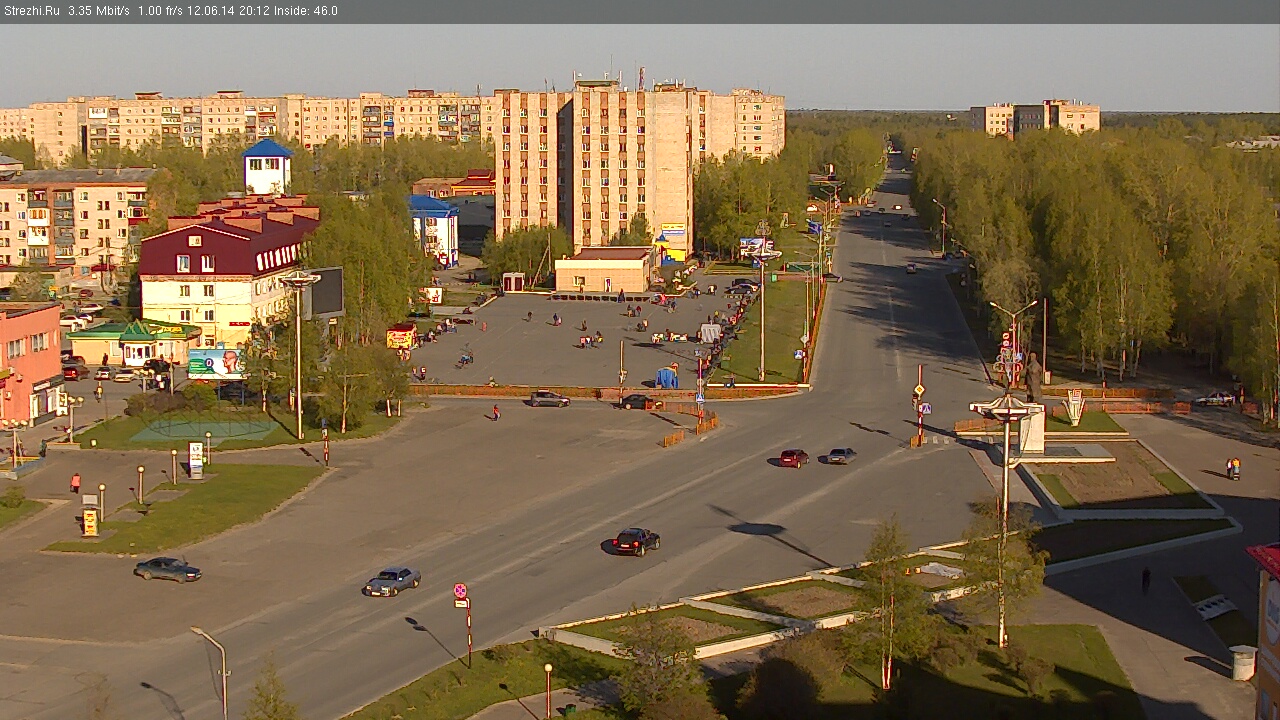Select the 3.35 Mbit/s bitrate readout
This screenshot has height=720, width=1280.
pos(99,11)
